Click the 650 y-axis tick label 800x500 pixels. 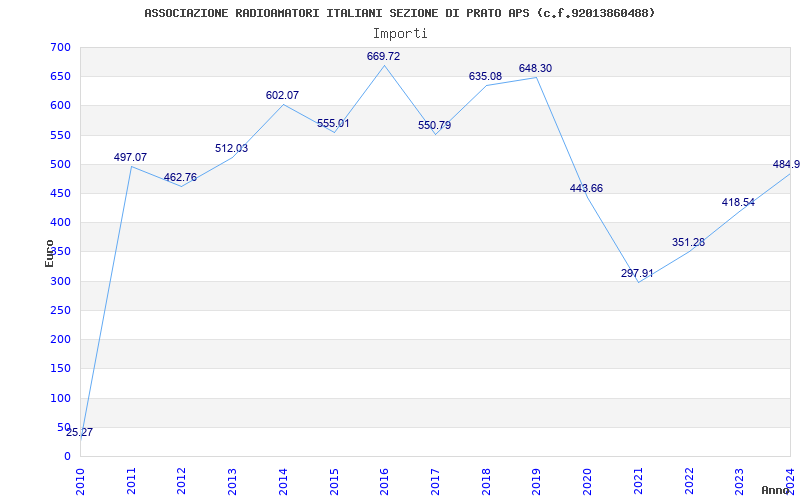[x=61, y=77]
